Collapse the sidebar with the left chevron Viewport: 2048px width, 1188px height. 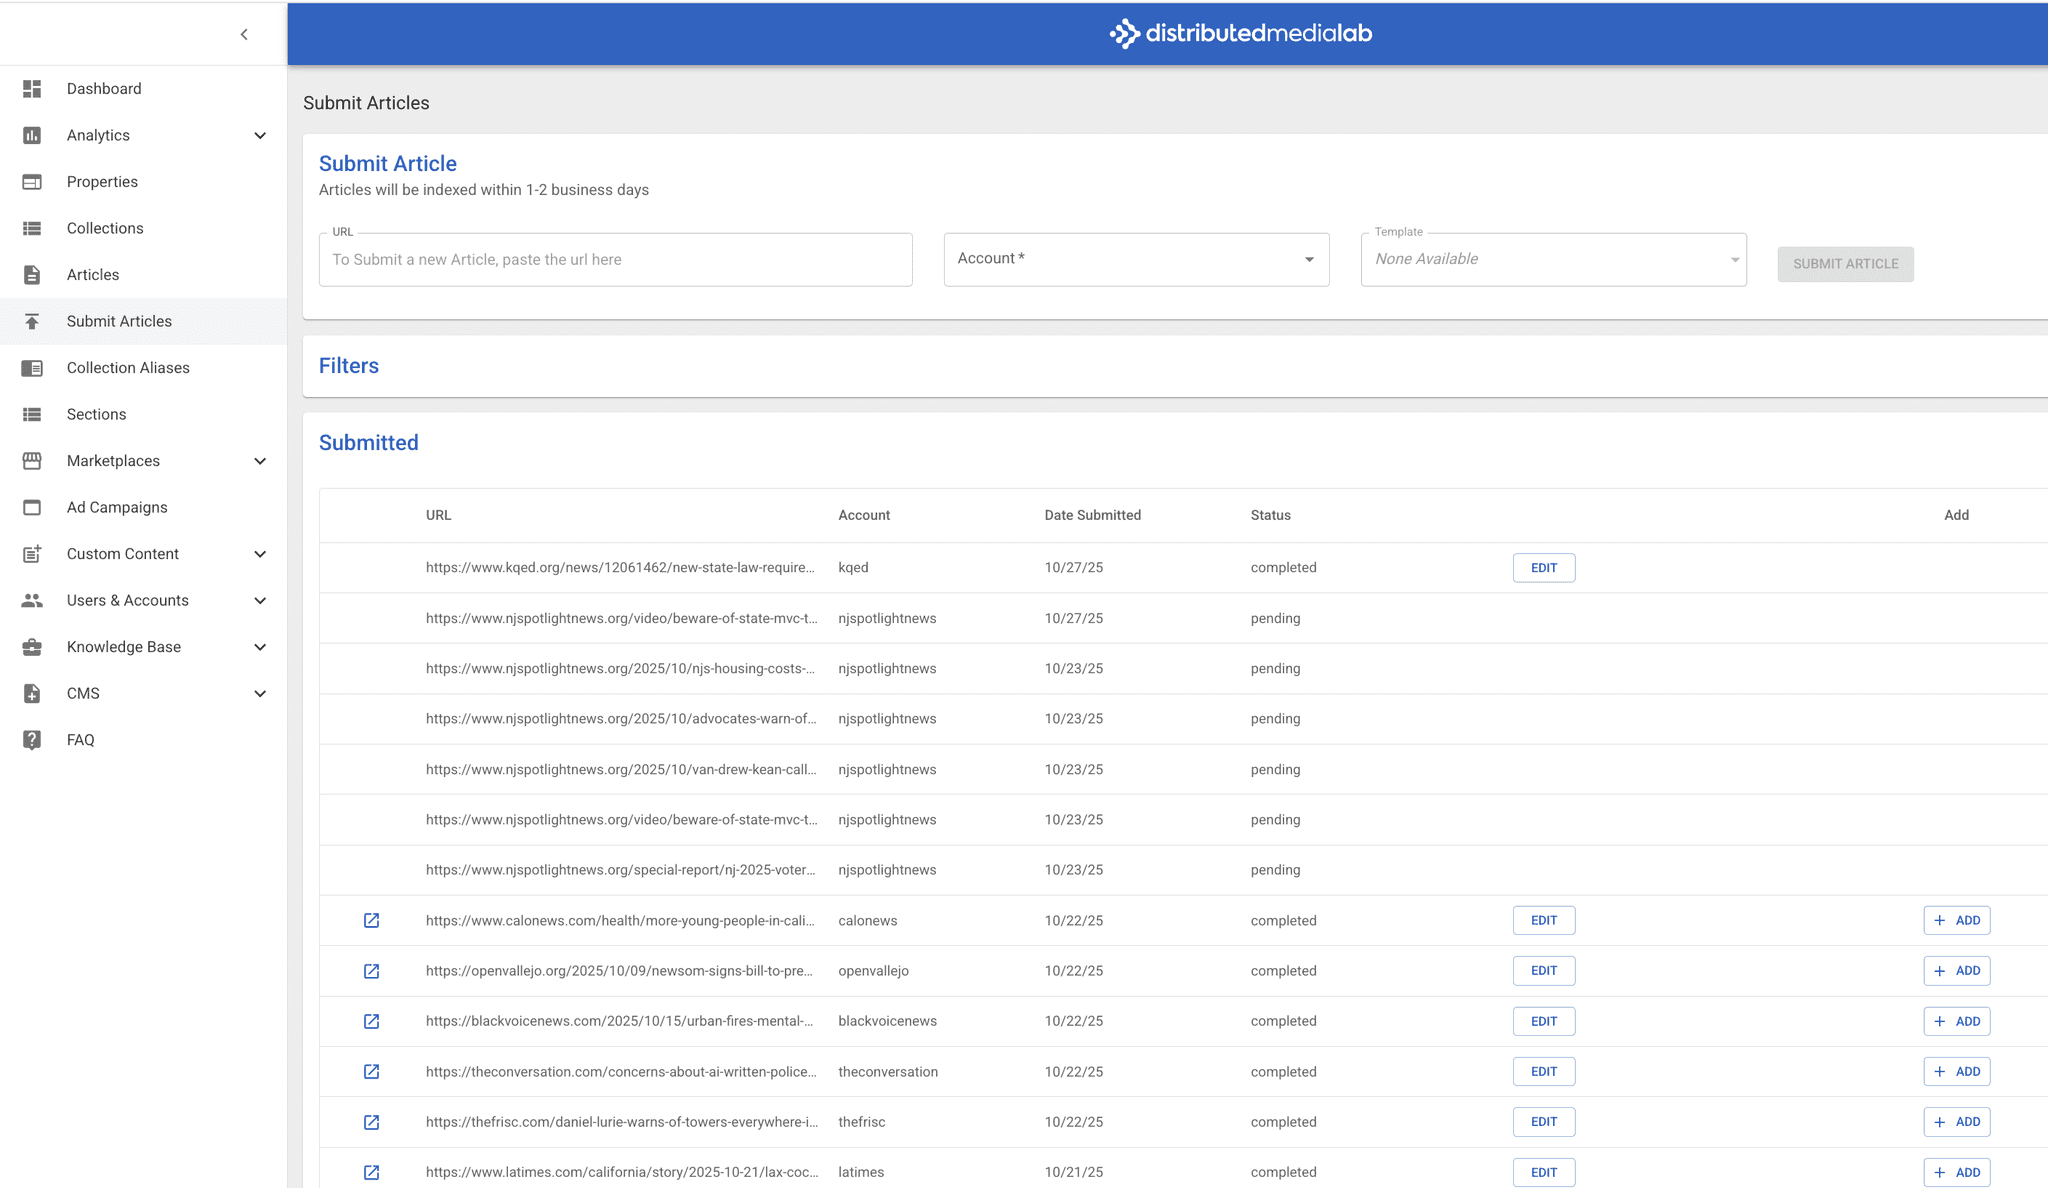tap(244, 34)
